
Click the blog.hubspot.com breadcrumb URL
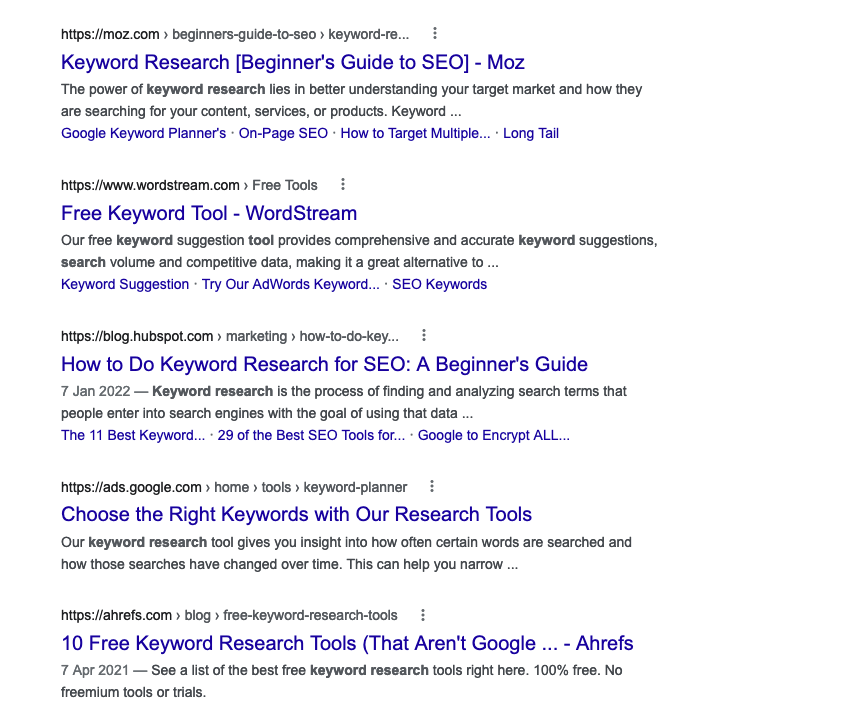pyautogui.click(x=230, y=336)
